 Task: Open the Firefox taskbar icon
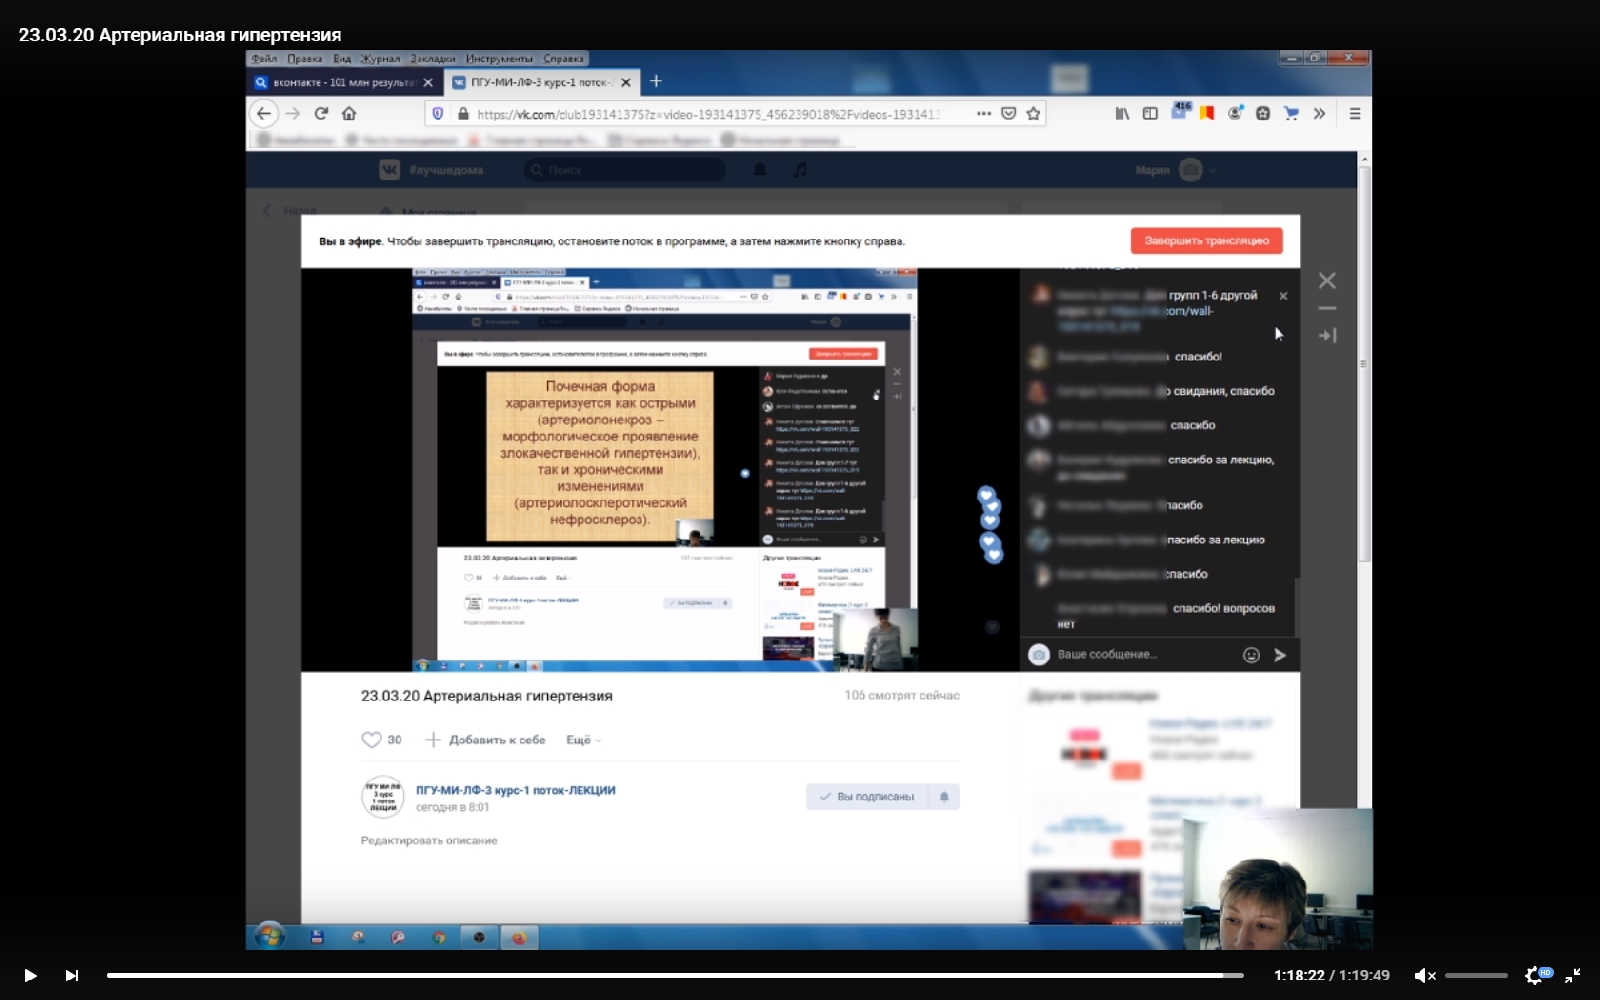(x=519, y=938)
